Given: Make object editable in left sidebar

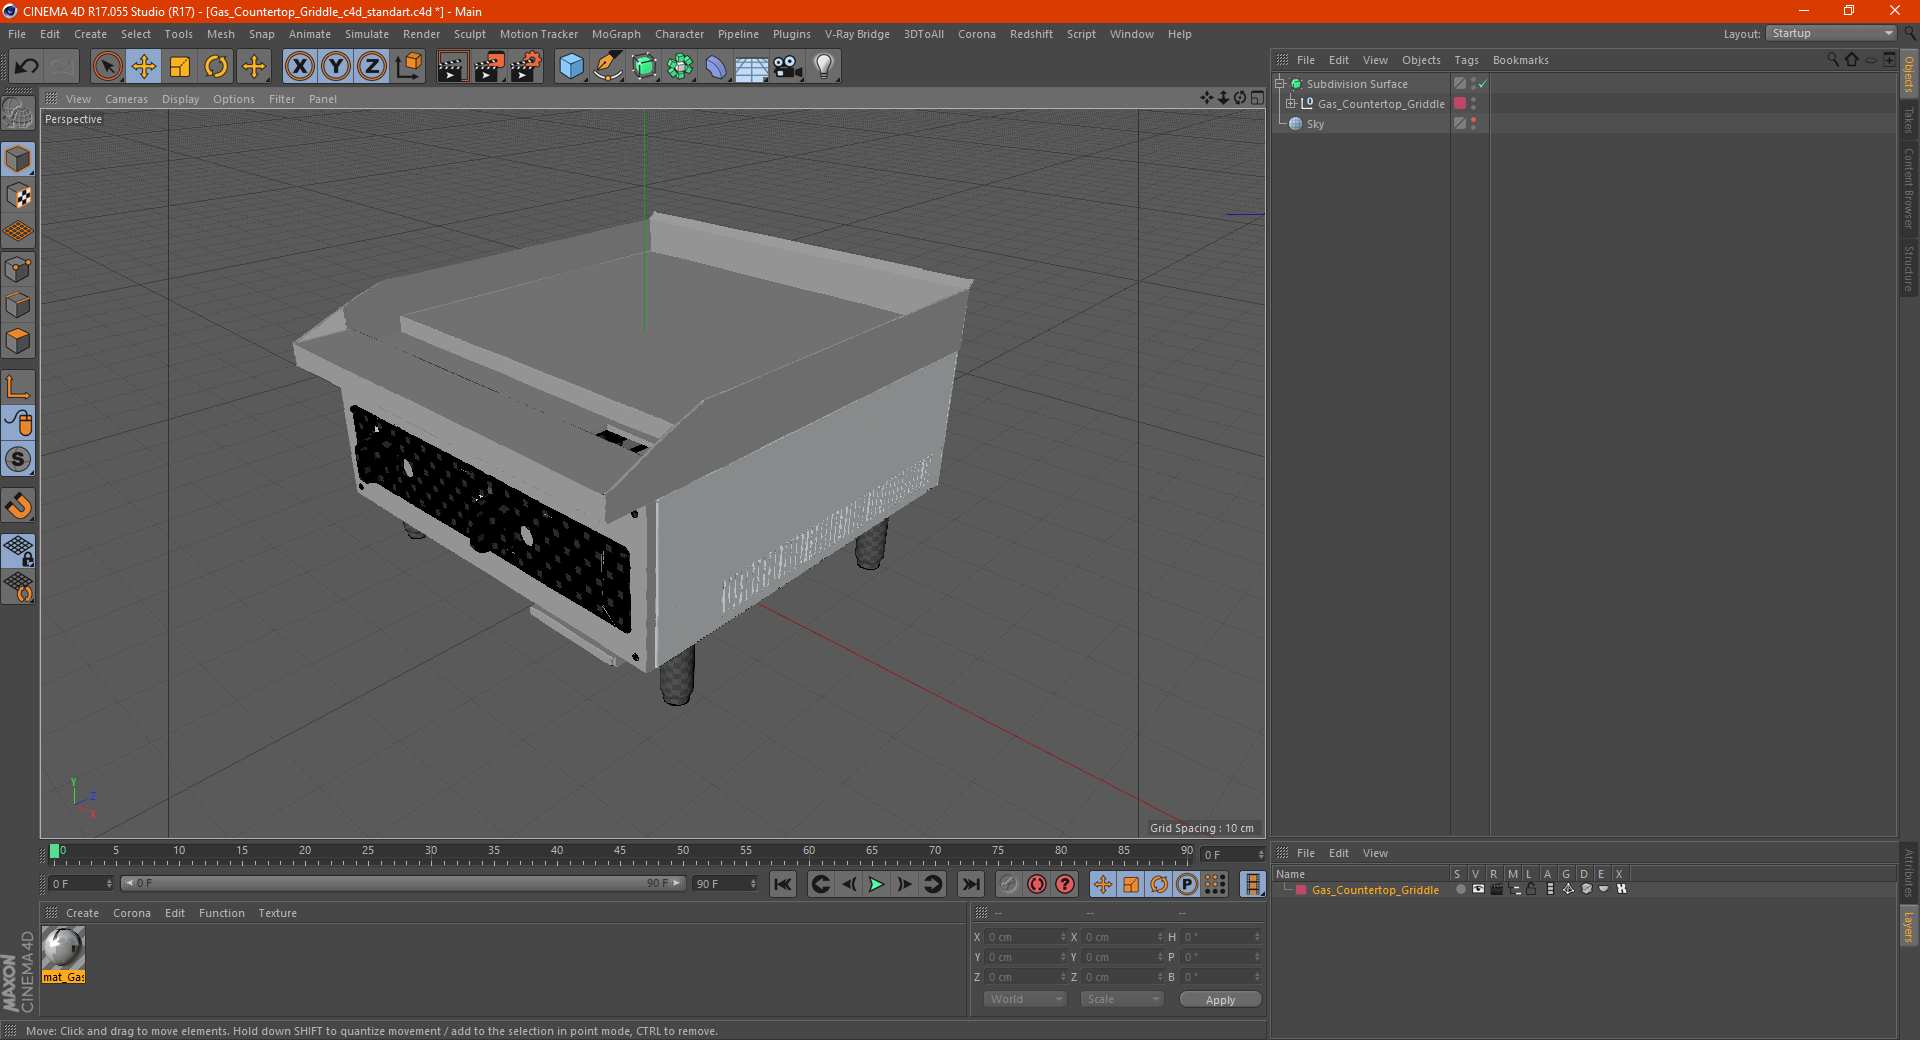Looking at the screenshot, I should click(x=18, y=114).
